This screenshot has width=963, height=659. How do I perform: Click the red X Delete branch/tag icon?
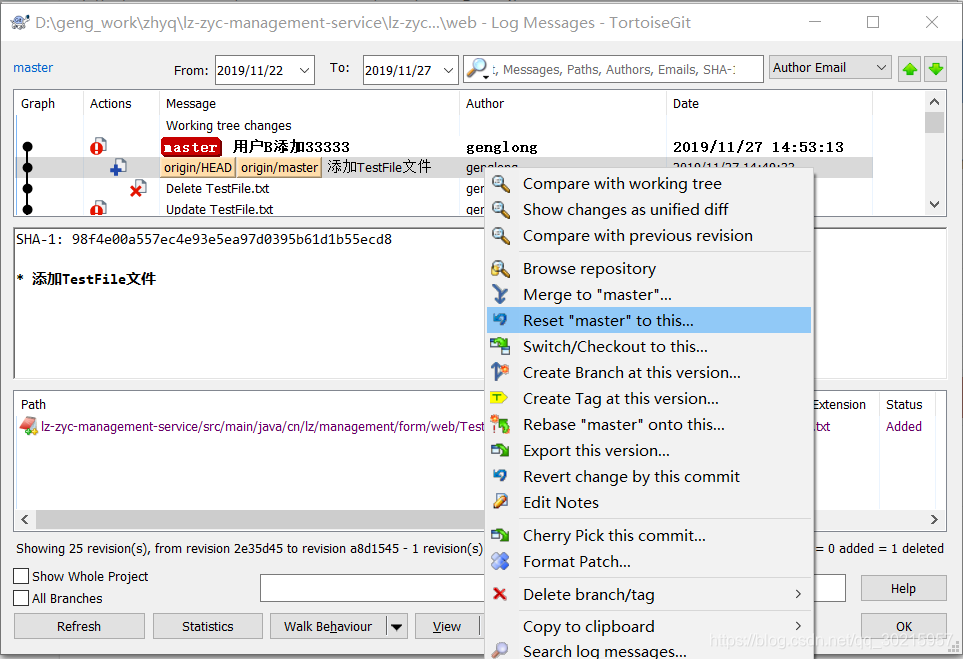500,594
